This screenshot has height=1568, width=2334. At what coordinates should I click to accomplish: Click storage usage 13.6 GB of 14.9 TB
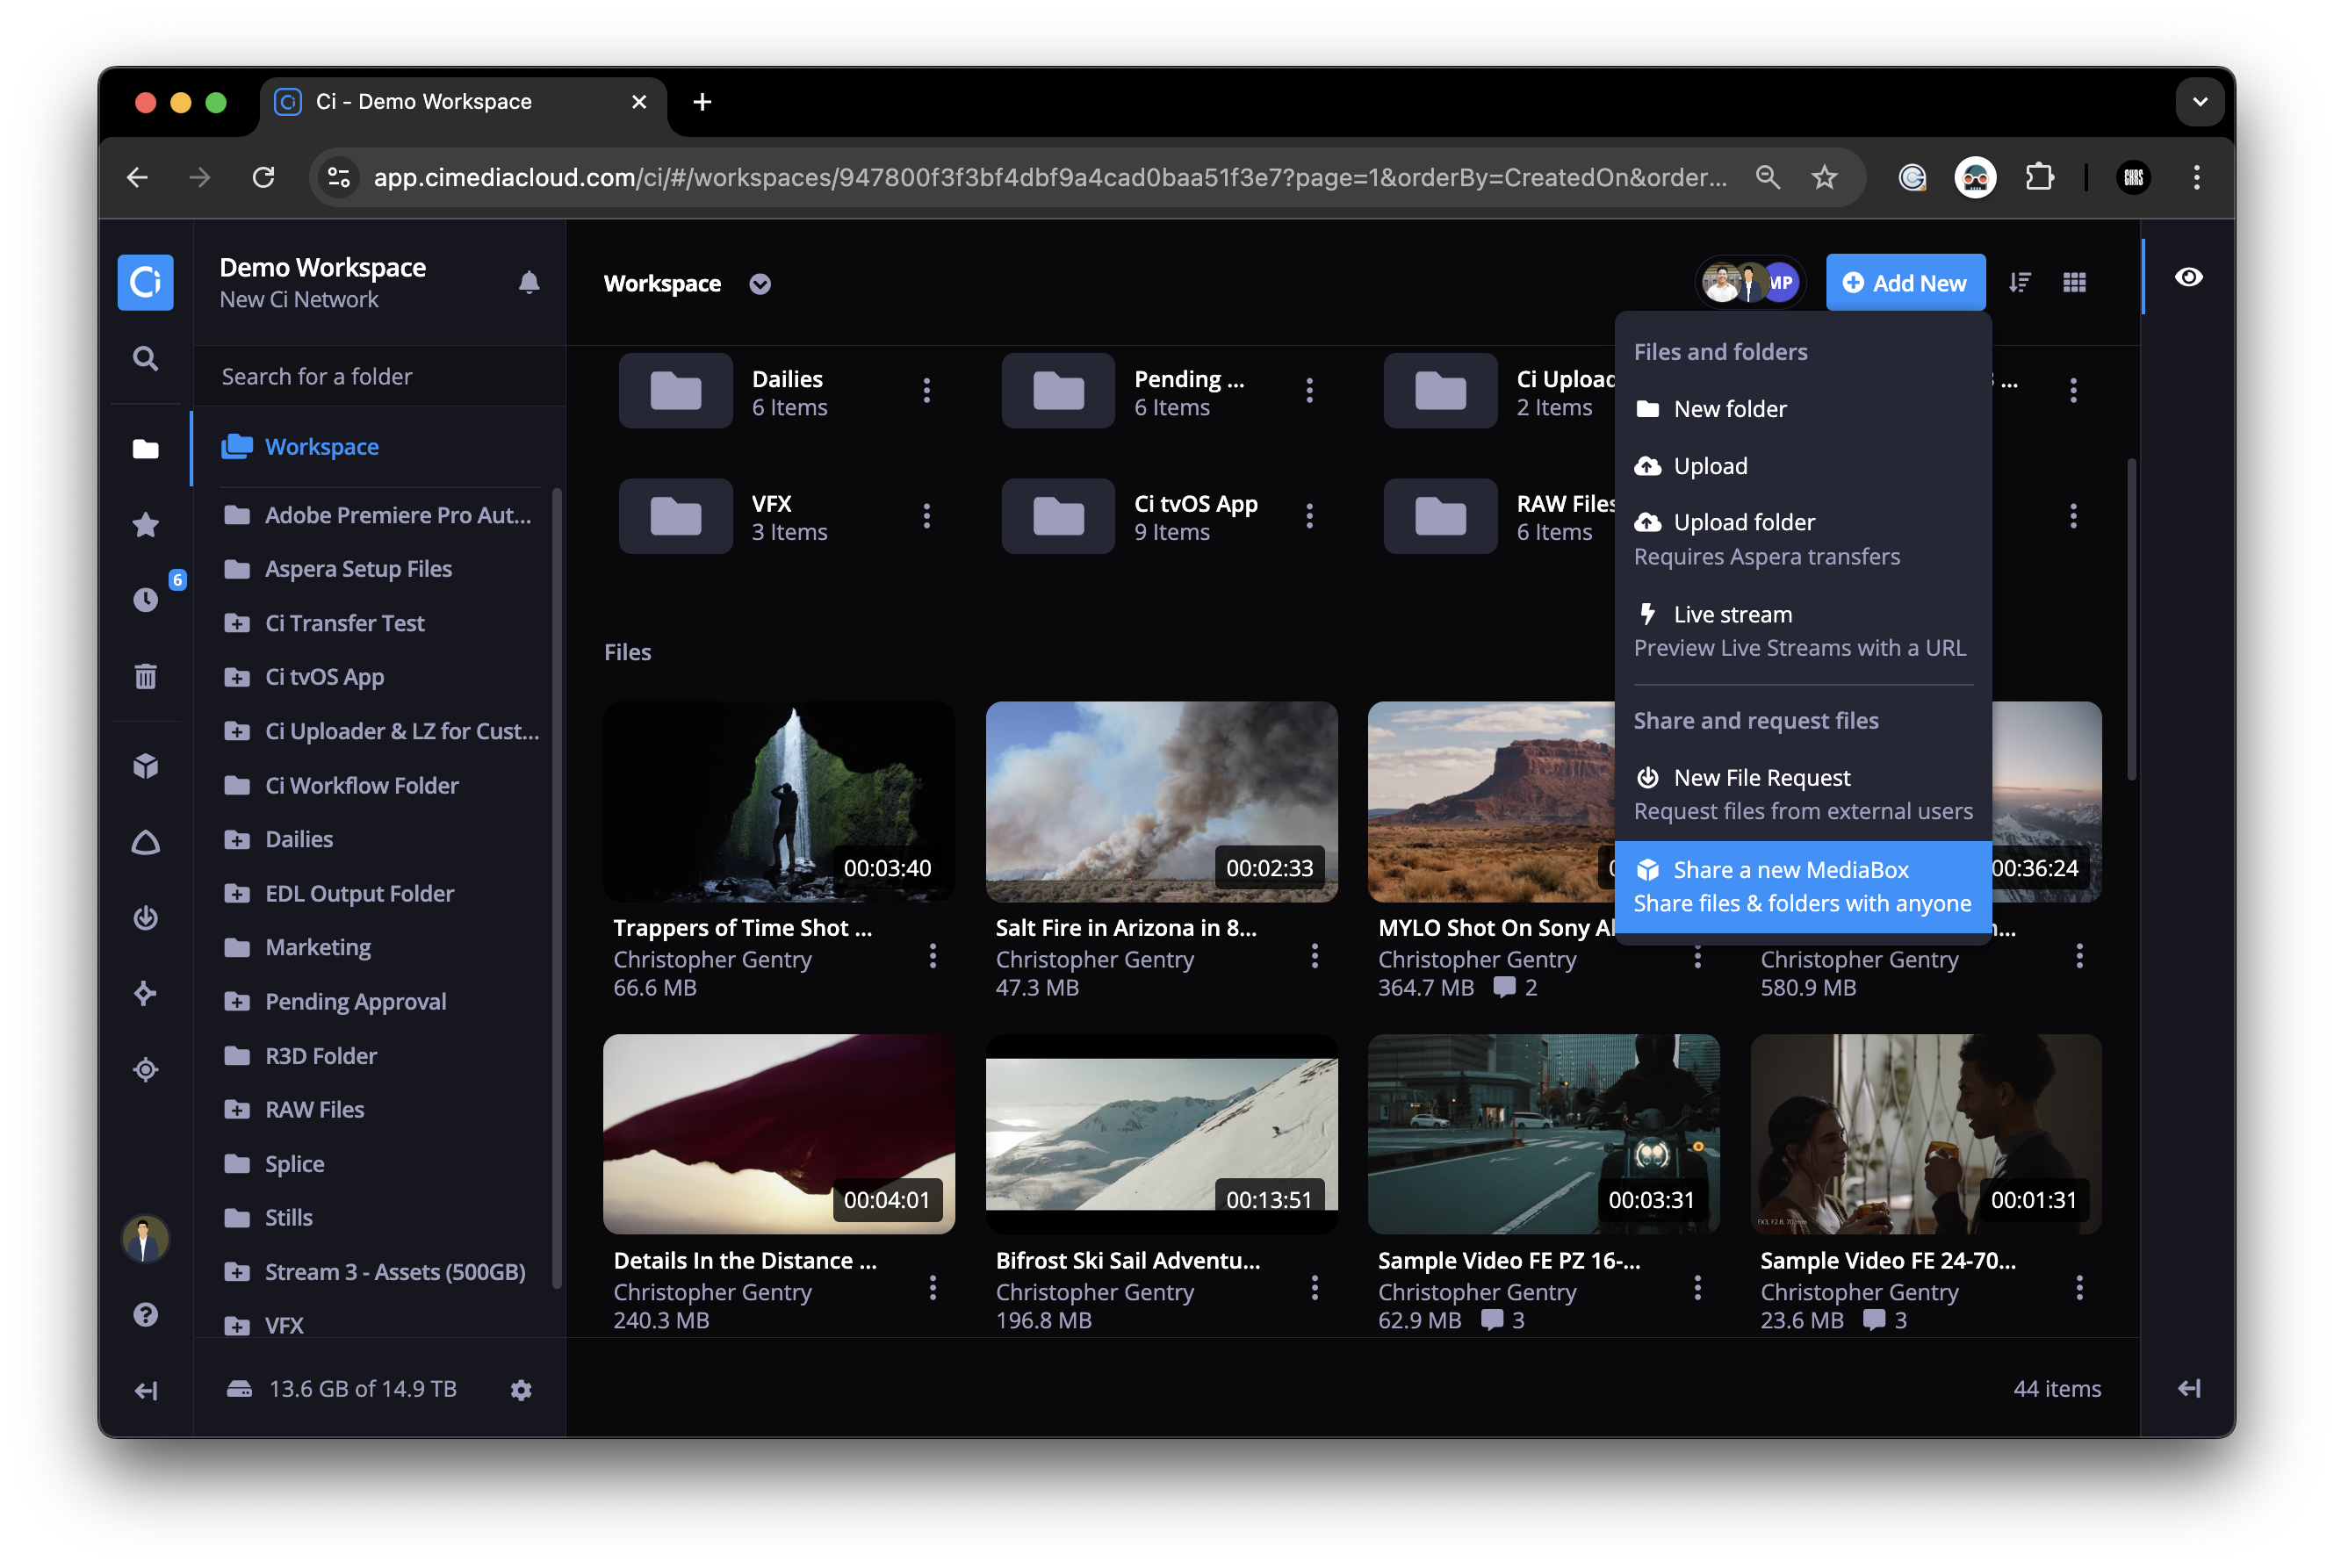point(342,1390)
